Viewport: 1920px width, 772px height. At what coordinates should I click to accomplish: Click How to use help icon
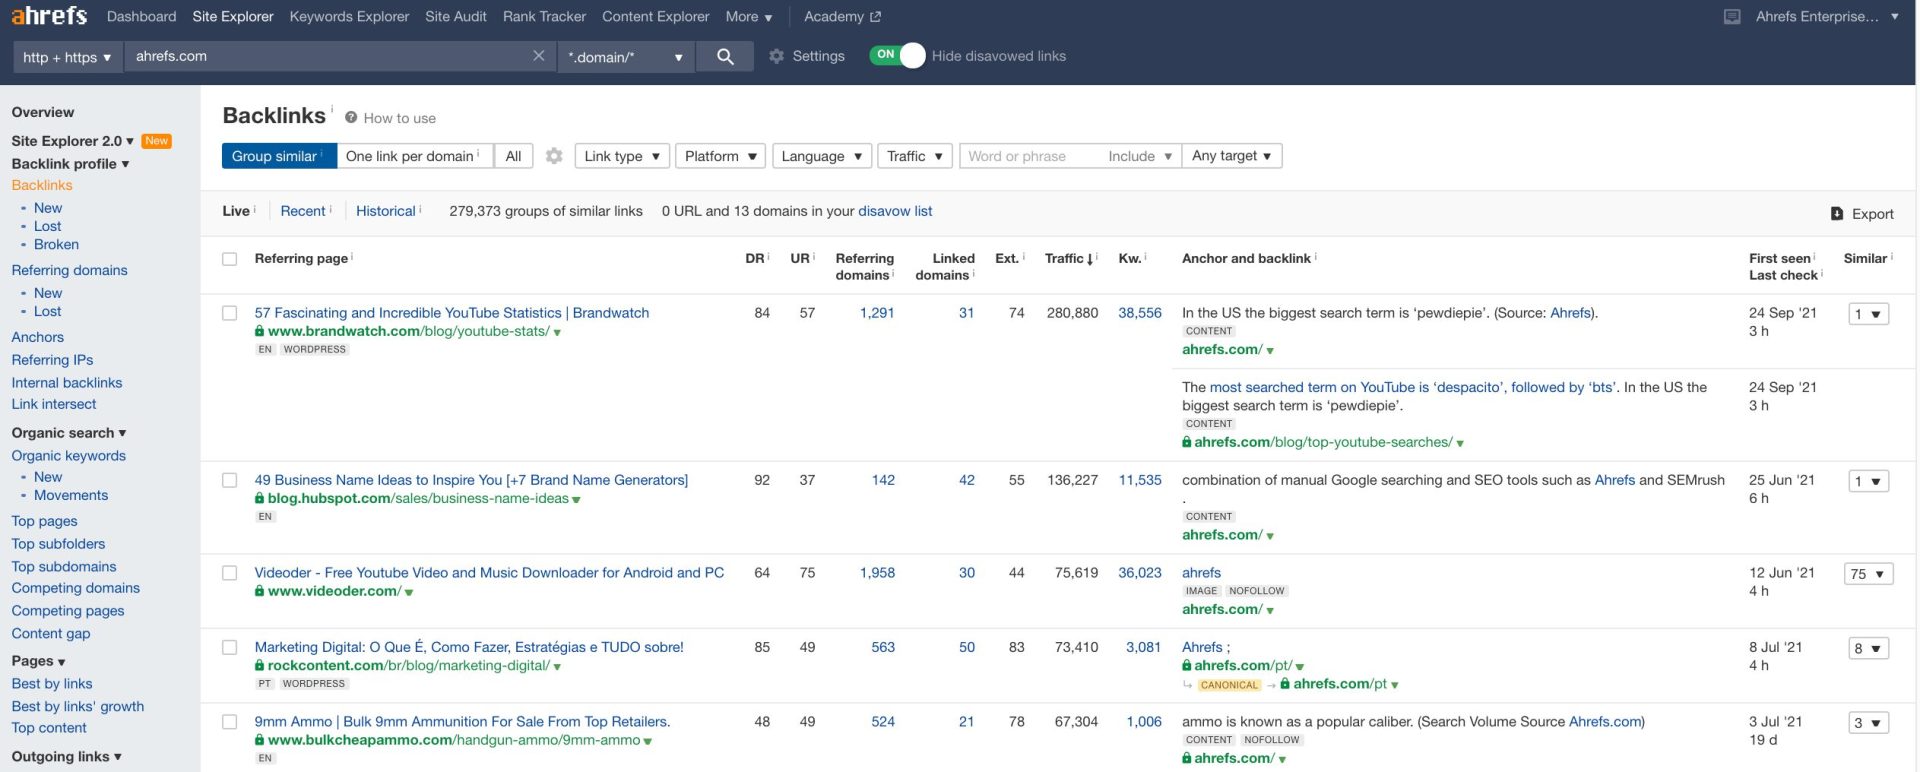click(x=351, y=118)
